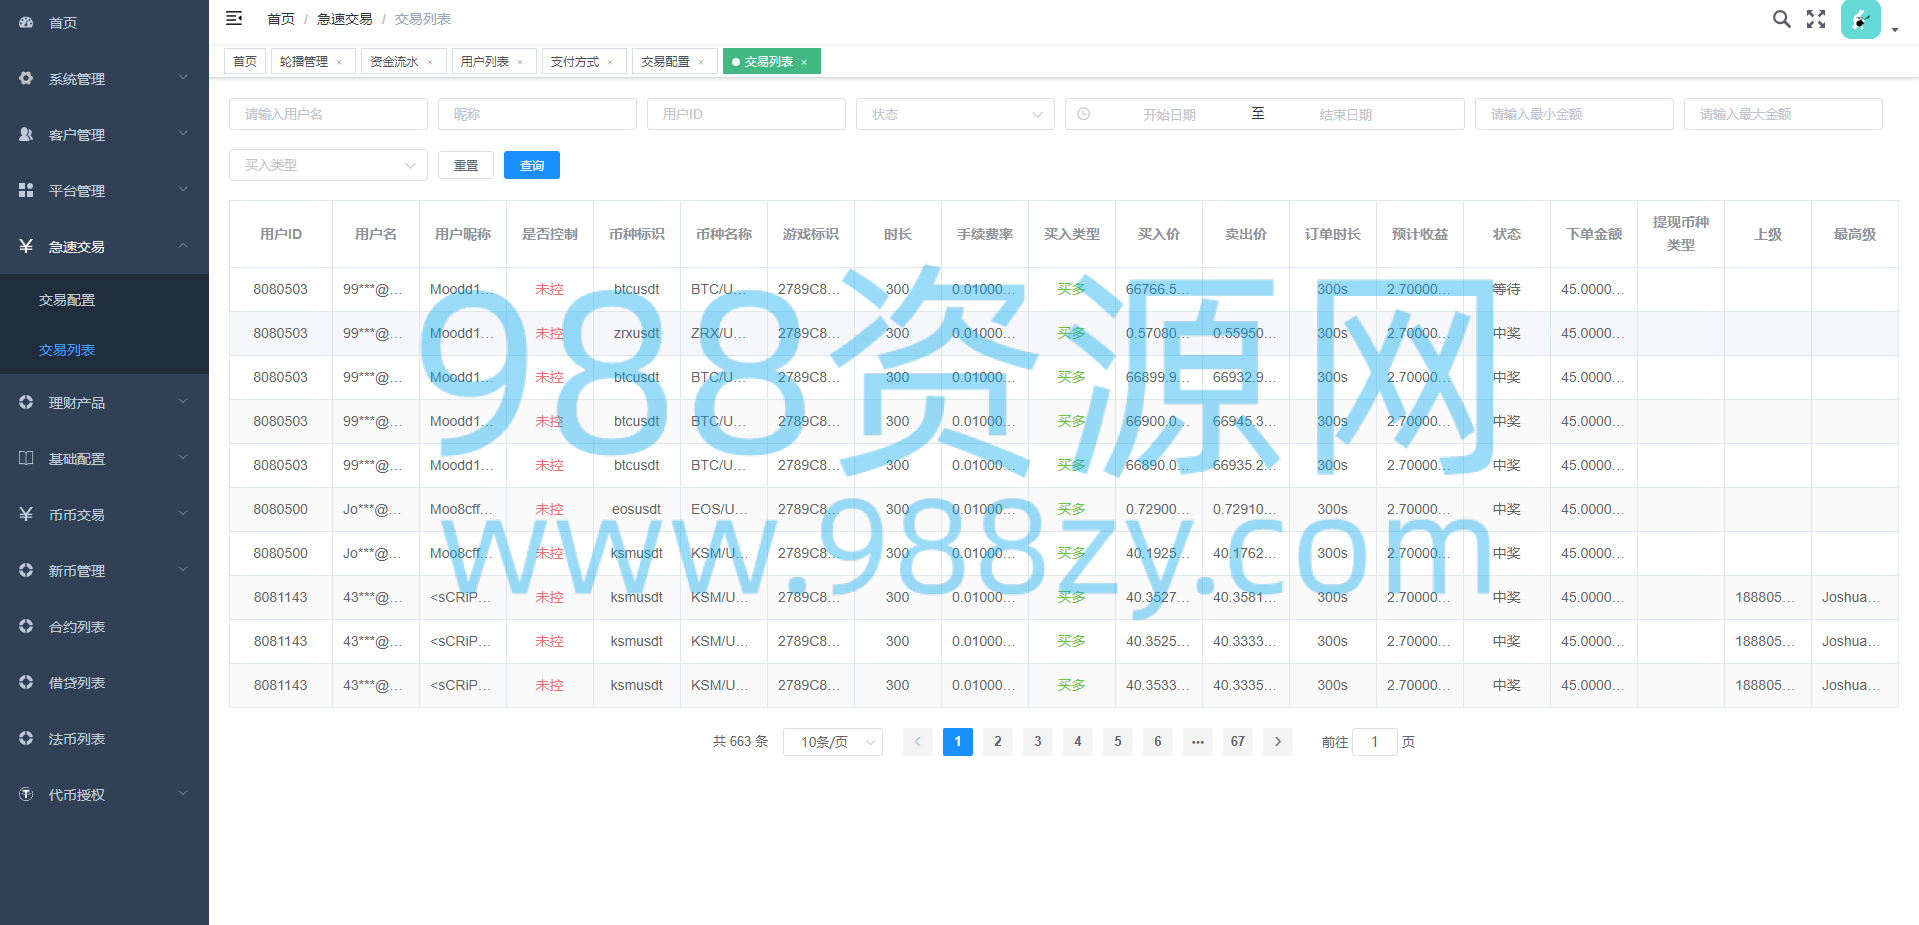
Task: Collapse the sidebar with hamburger icon
Action: (234, 18)
